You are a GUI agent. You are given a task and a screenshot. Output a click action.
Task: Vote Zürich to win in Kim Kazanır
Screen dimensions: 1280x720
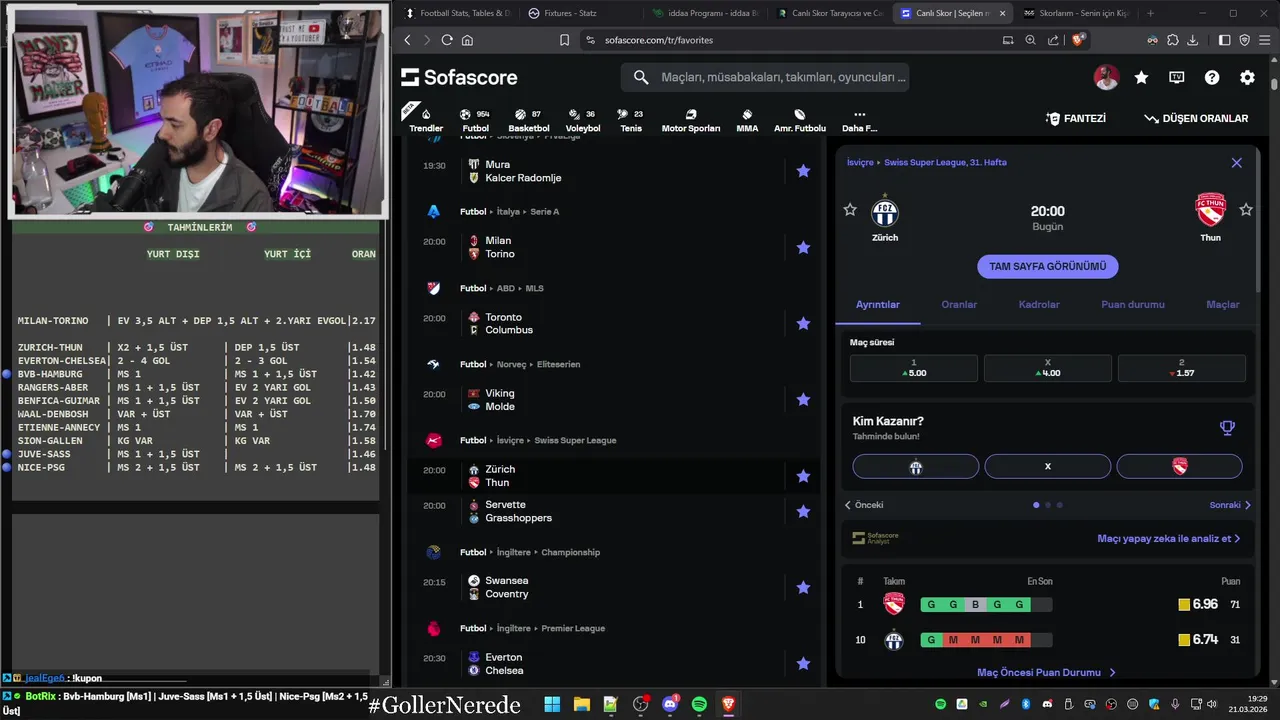tap(915, 466)
